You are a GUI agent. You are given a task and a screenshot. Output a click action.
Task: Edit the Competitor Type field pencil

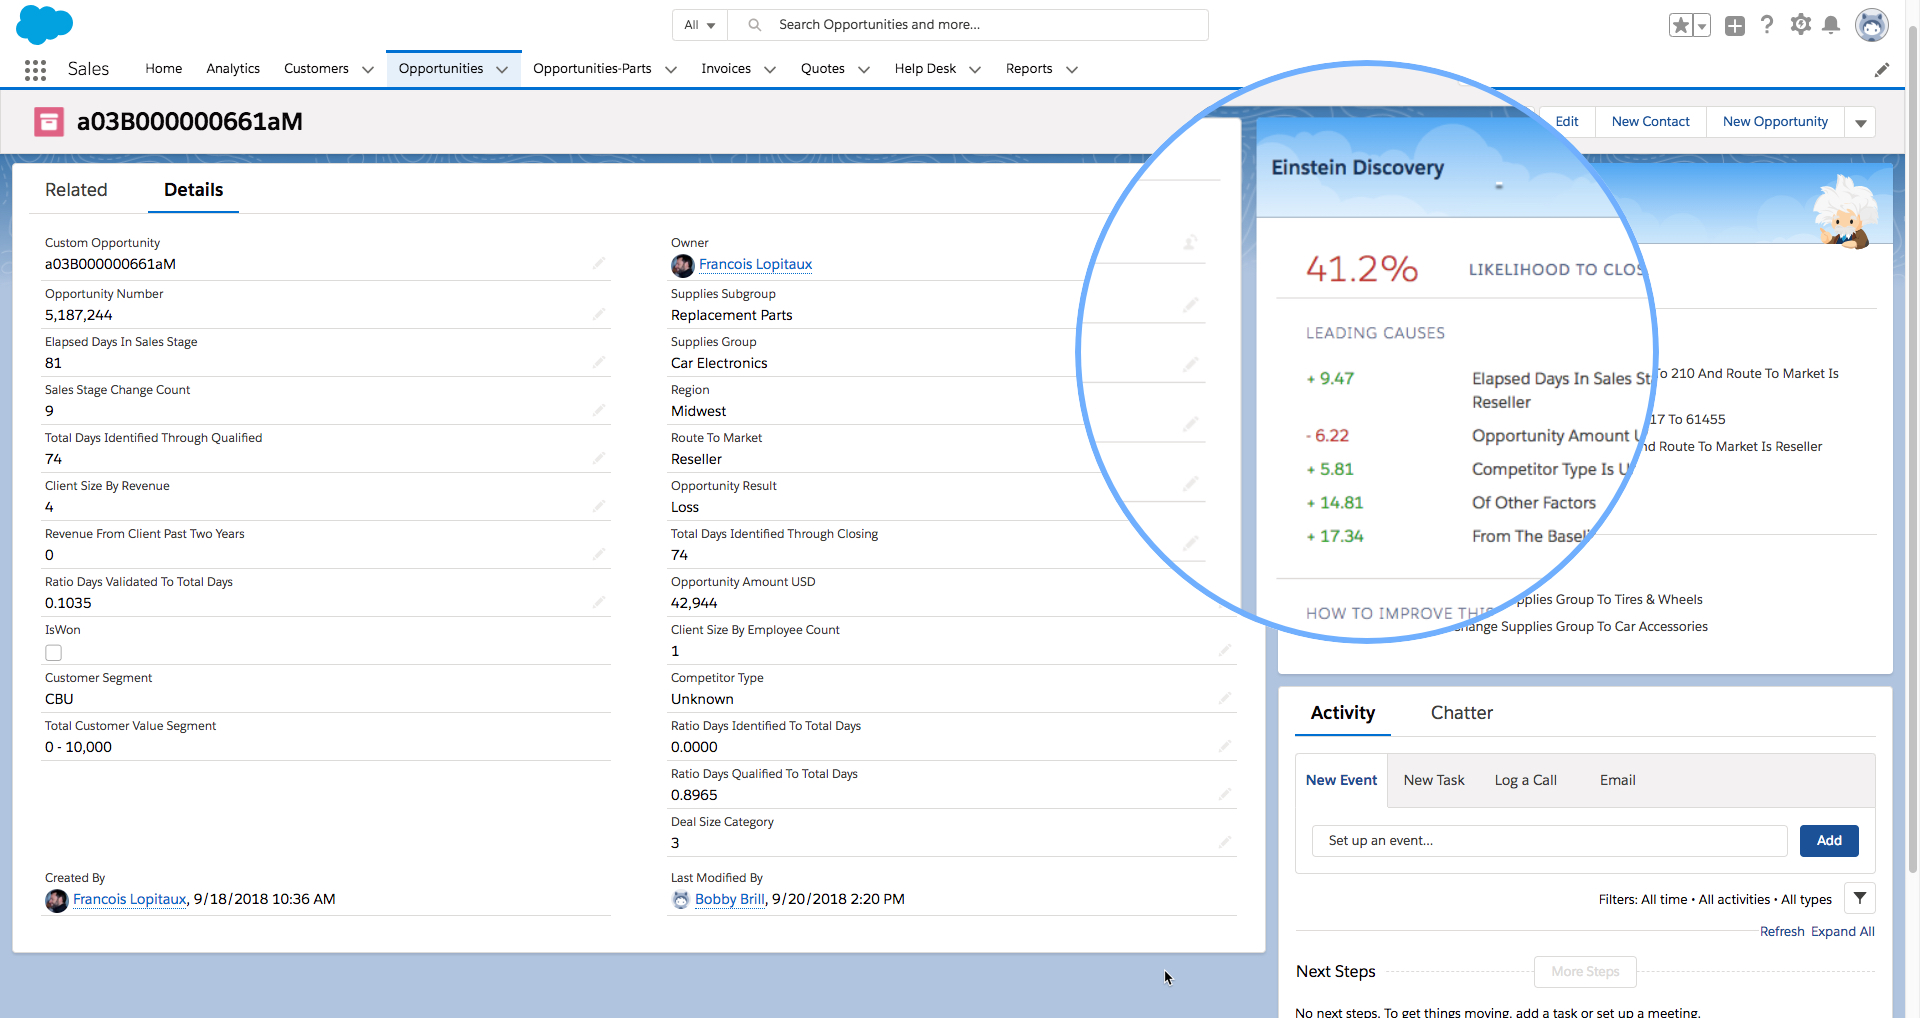(x=1224, y=698)
